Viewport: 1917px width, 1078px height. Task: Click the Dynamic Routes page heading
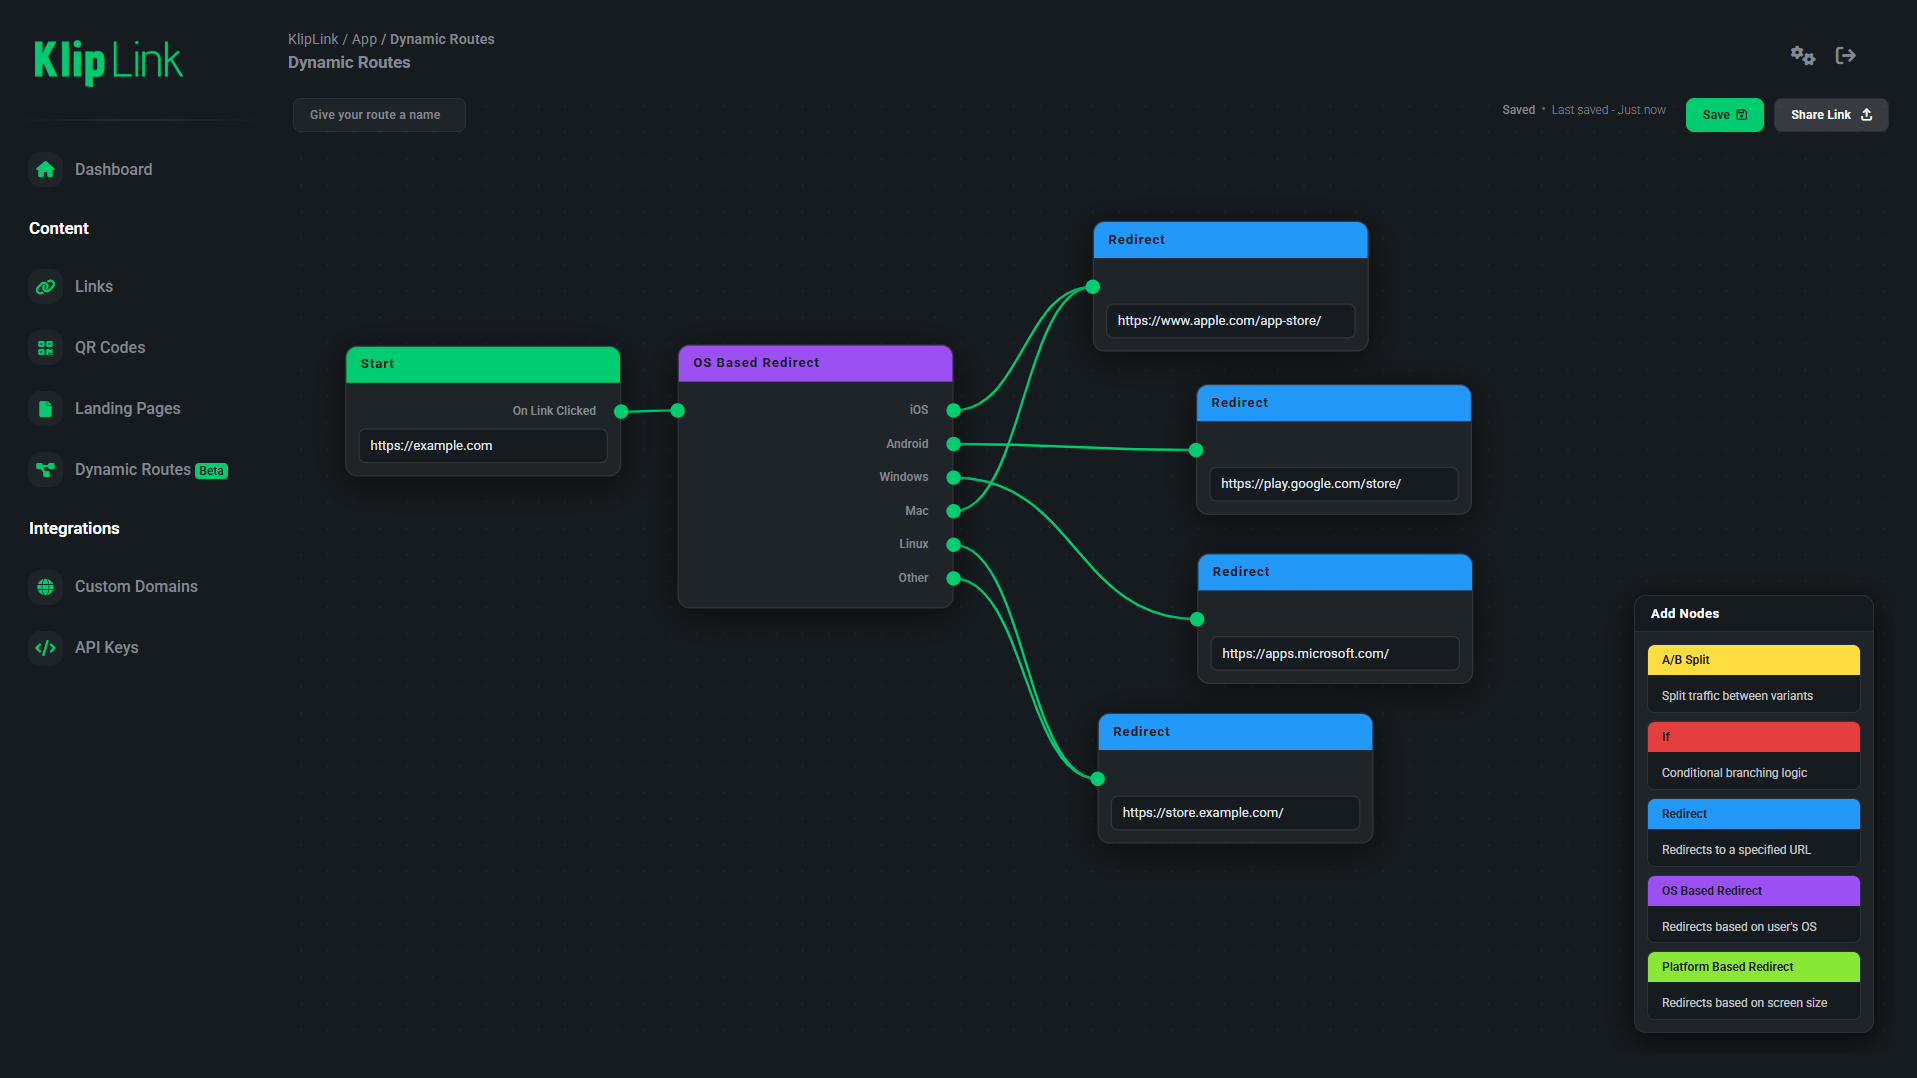coord(349,63)
